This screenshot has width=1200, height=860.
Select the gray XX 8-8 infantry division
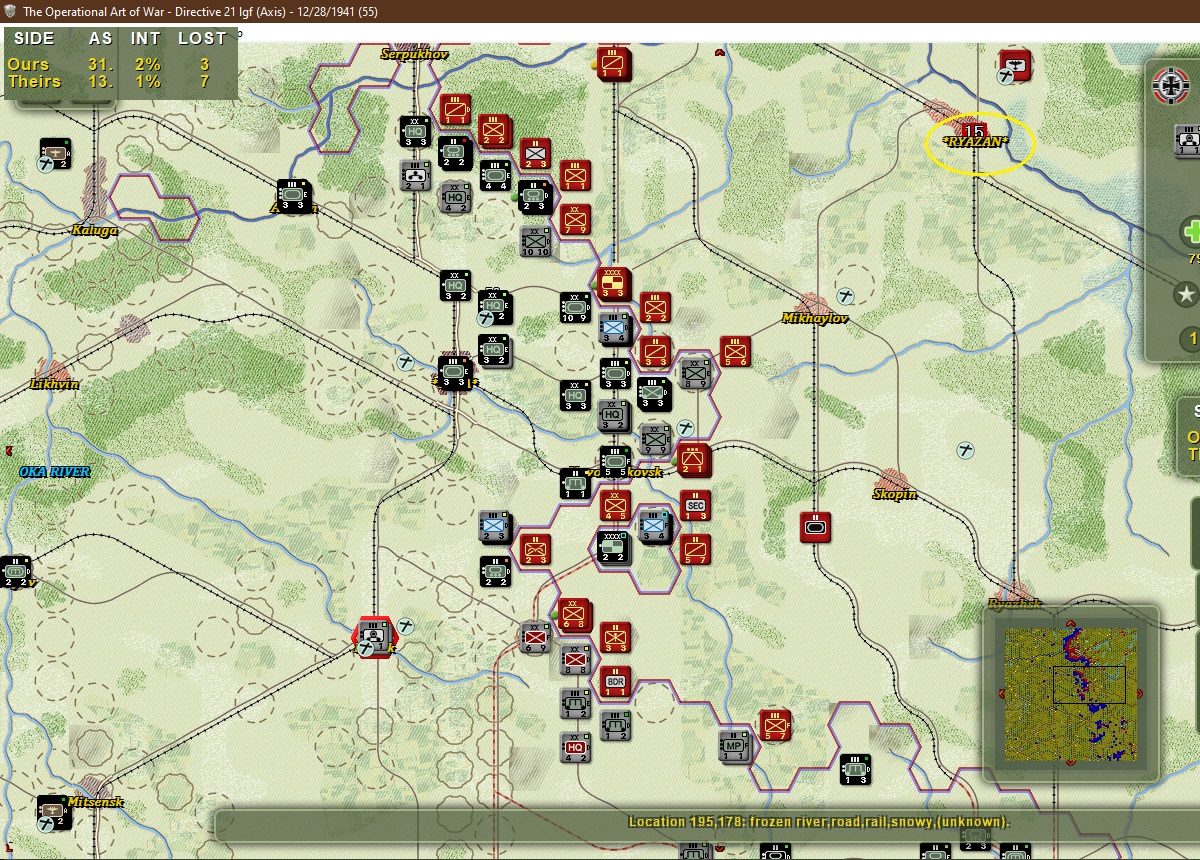click(x=575, y=659)
